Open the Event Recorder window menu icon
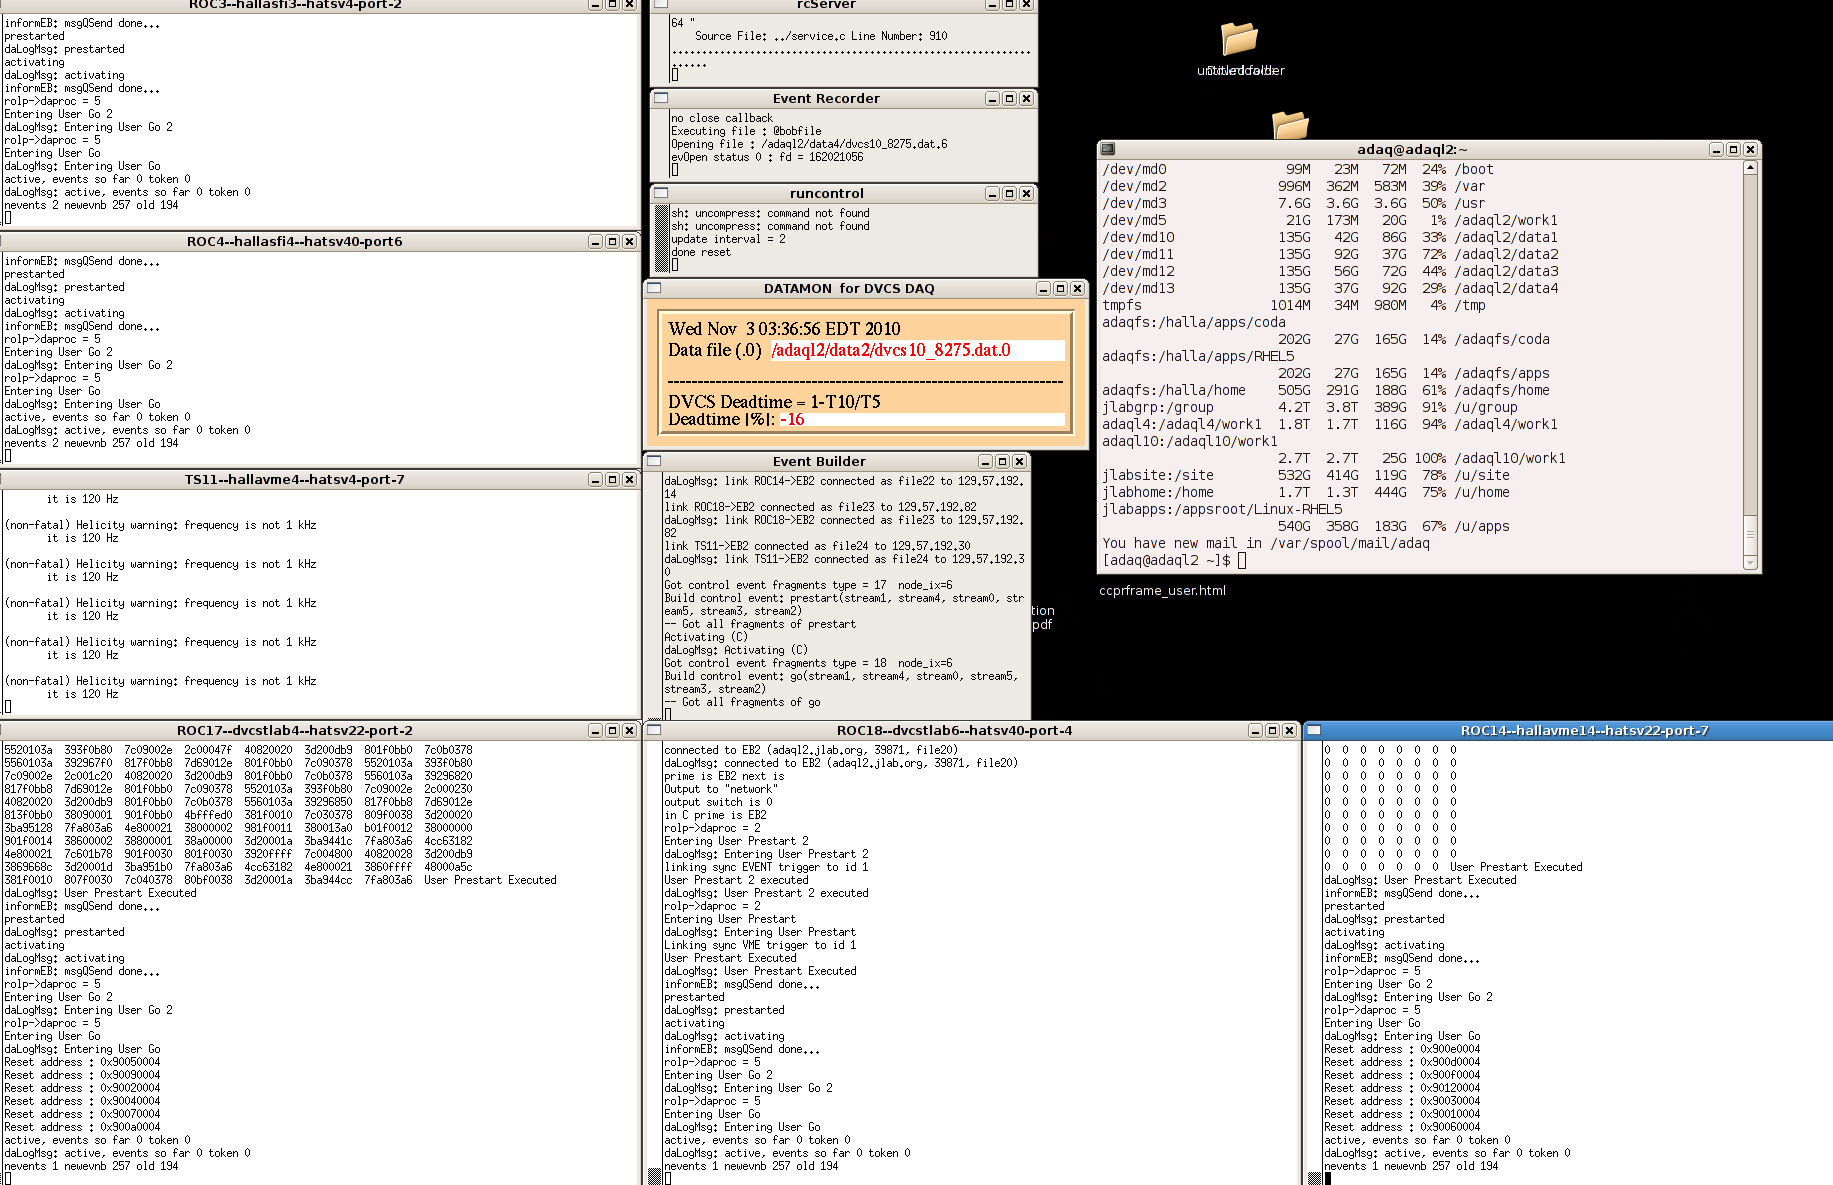The width and height of the screenshot is (1833, 1185). click(661, 98)
